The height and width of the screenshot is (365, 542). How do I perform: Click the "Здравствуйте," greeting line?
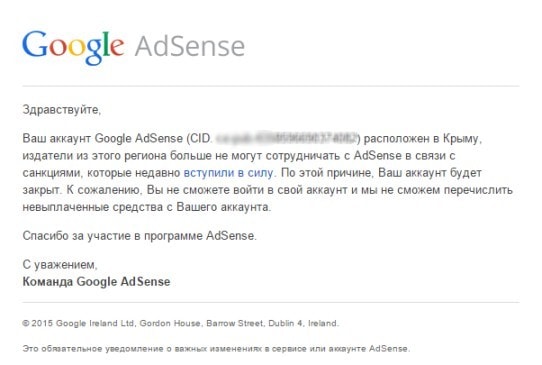(62, 110)
